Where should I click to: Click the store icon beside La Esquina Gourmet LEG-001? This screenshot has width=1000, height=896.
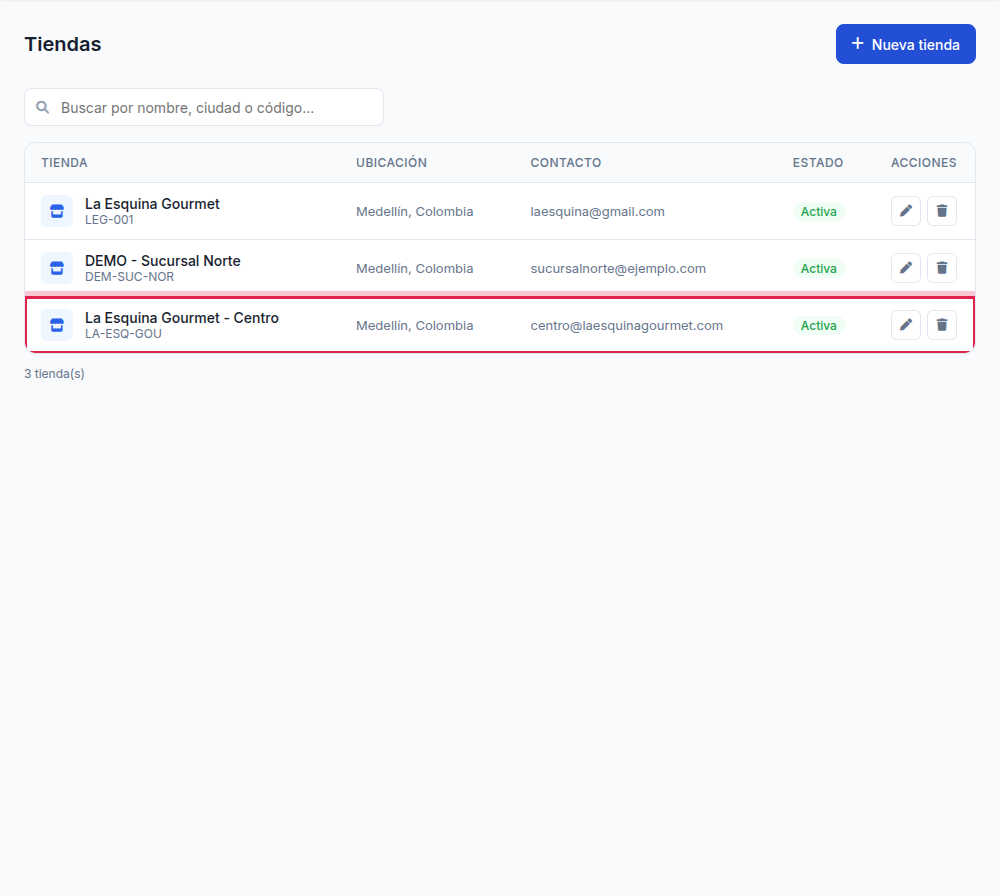tap(57, 211)
